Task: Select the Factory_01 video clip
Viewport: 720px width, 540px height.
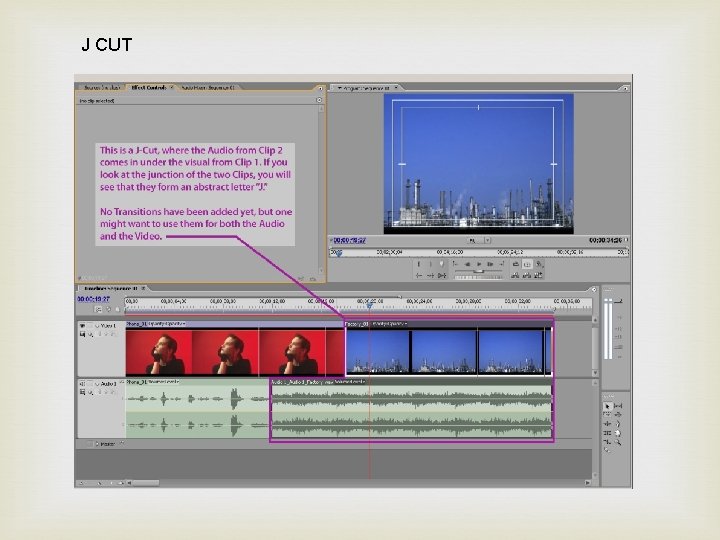Action: (x=449, y=348)
